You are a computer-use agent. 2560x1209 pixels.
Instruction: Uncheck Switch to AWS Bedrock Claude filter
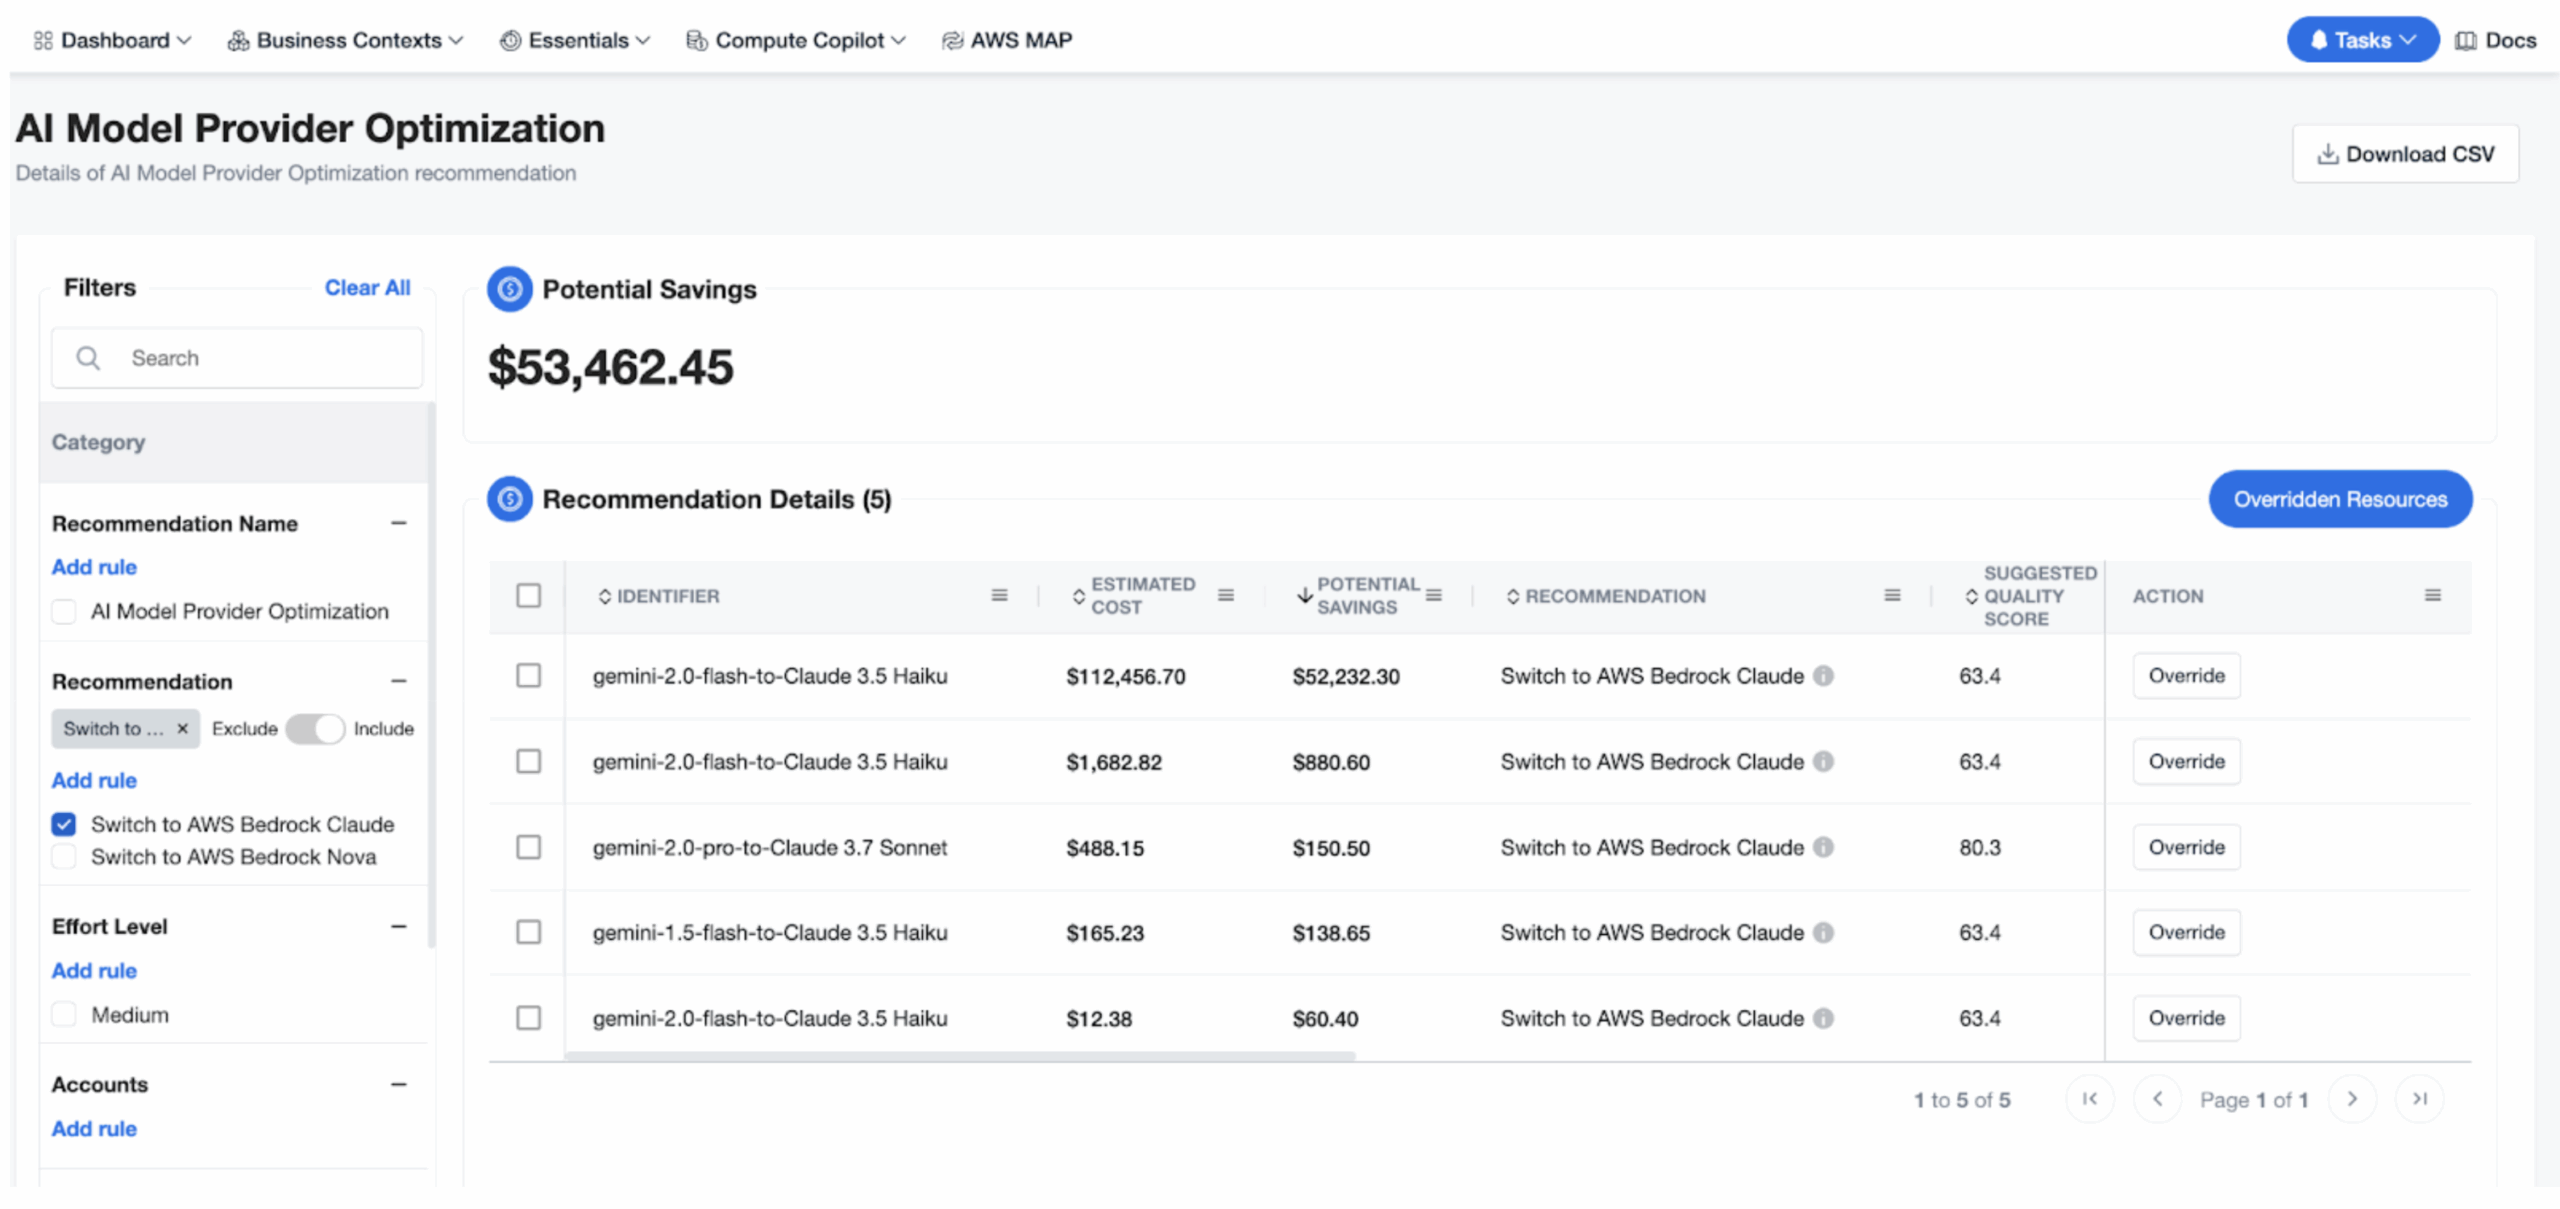(64, 824)
